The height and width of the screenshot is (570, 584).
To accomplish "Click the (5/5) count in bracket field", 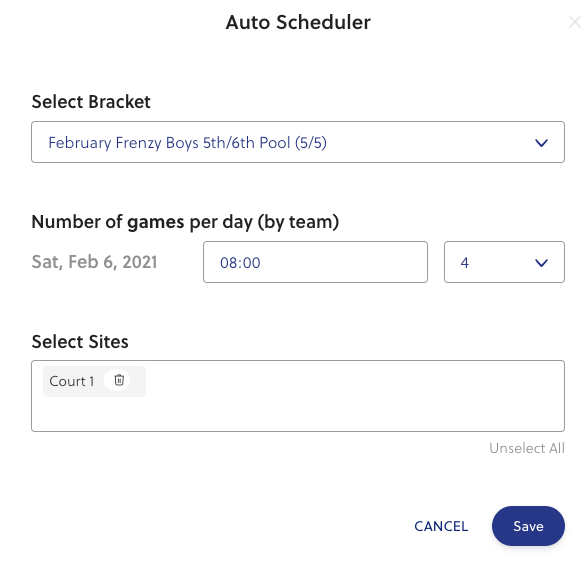I will pyautogui.click(x=311, y=143).
